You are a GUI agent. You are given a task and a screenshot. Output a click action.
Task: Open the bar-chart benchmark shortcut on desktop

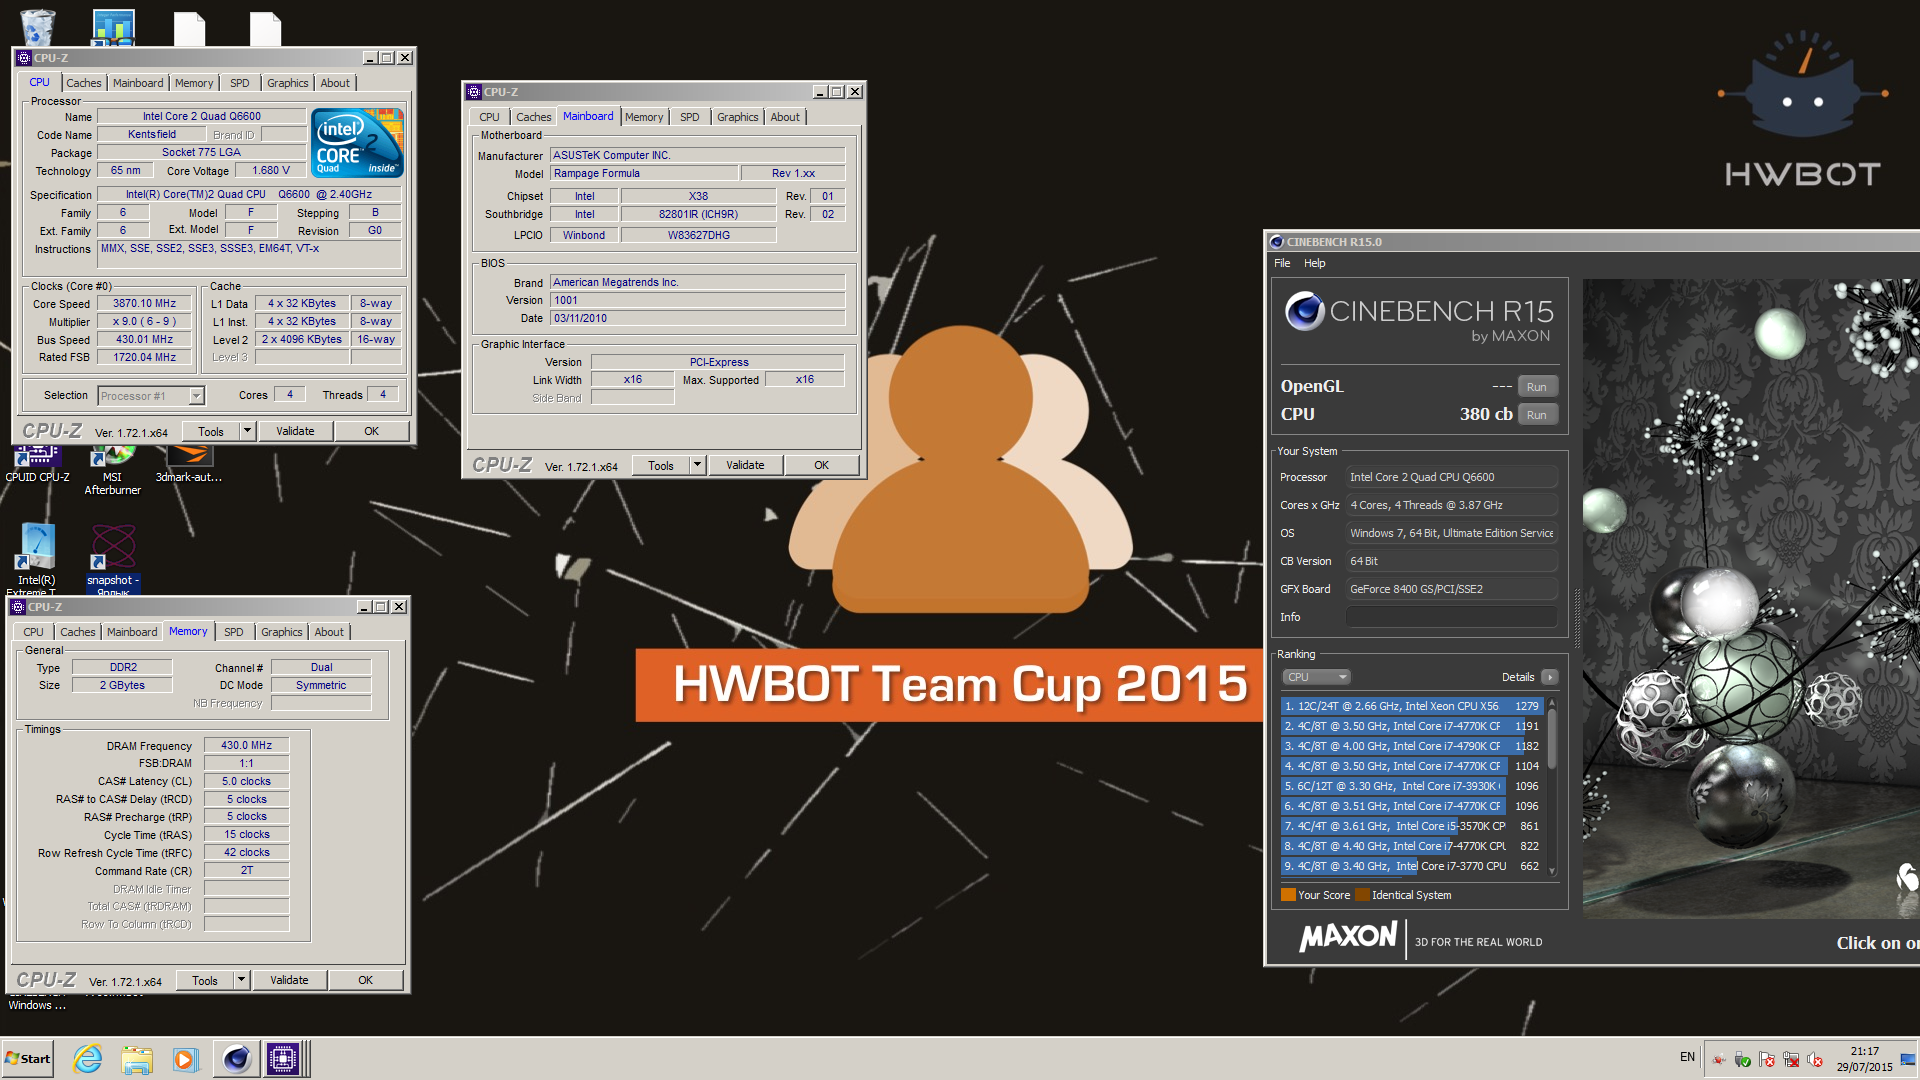(113, 26)
